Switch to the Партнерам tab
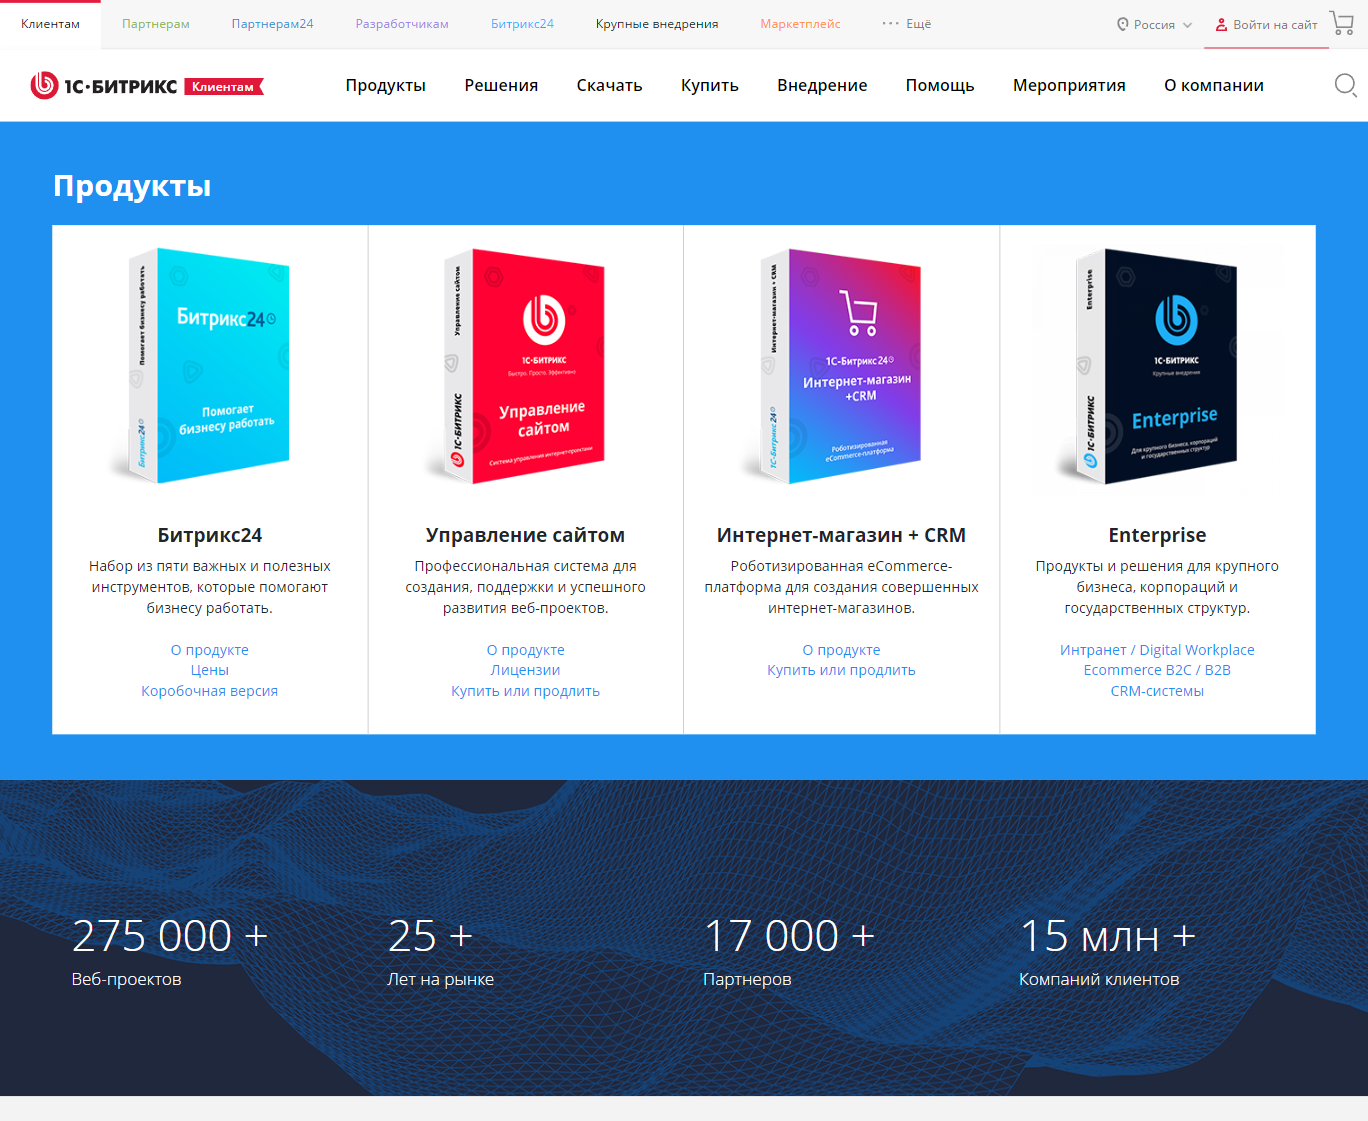This screenshot has height=1121, width=1368. [x=156, y=24]
